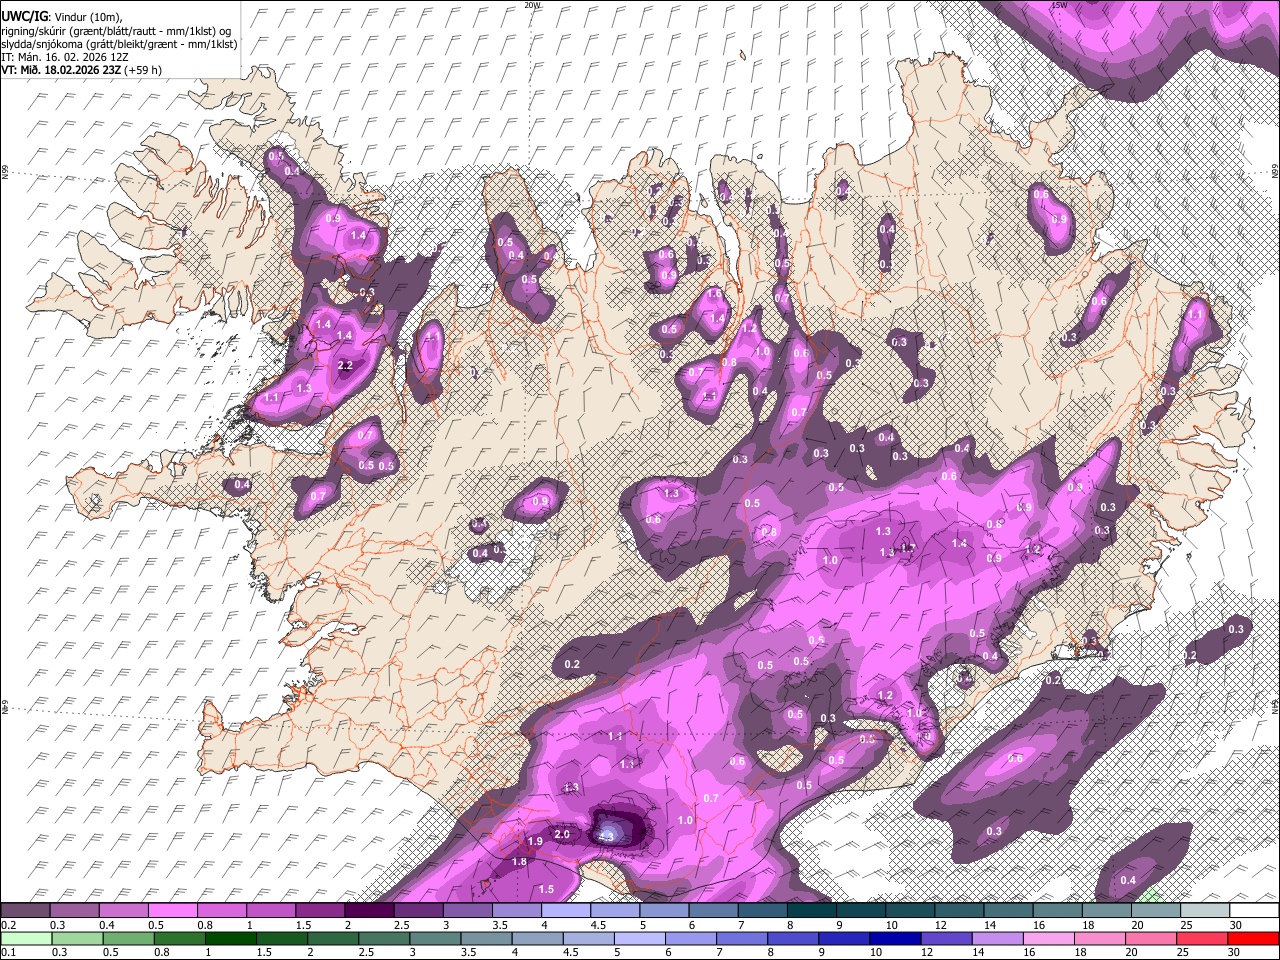Click the 2.2 precipitation value on the map

click(x=346, y=366)
